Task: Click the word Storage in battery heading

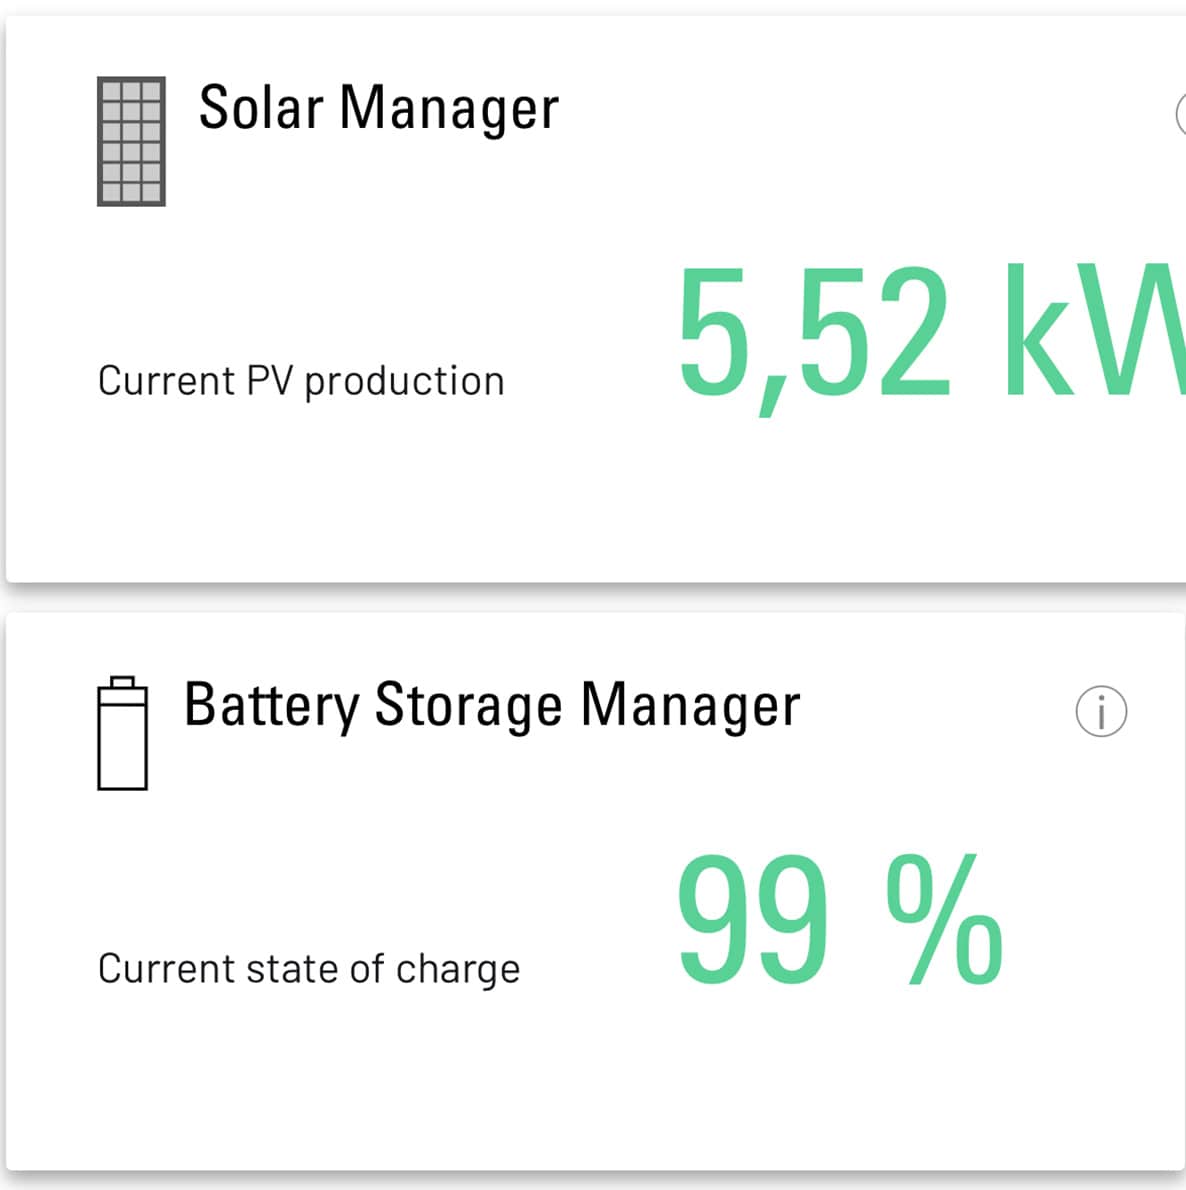Action: pos(468,705)
